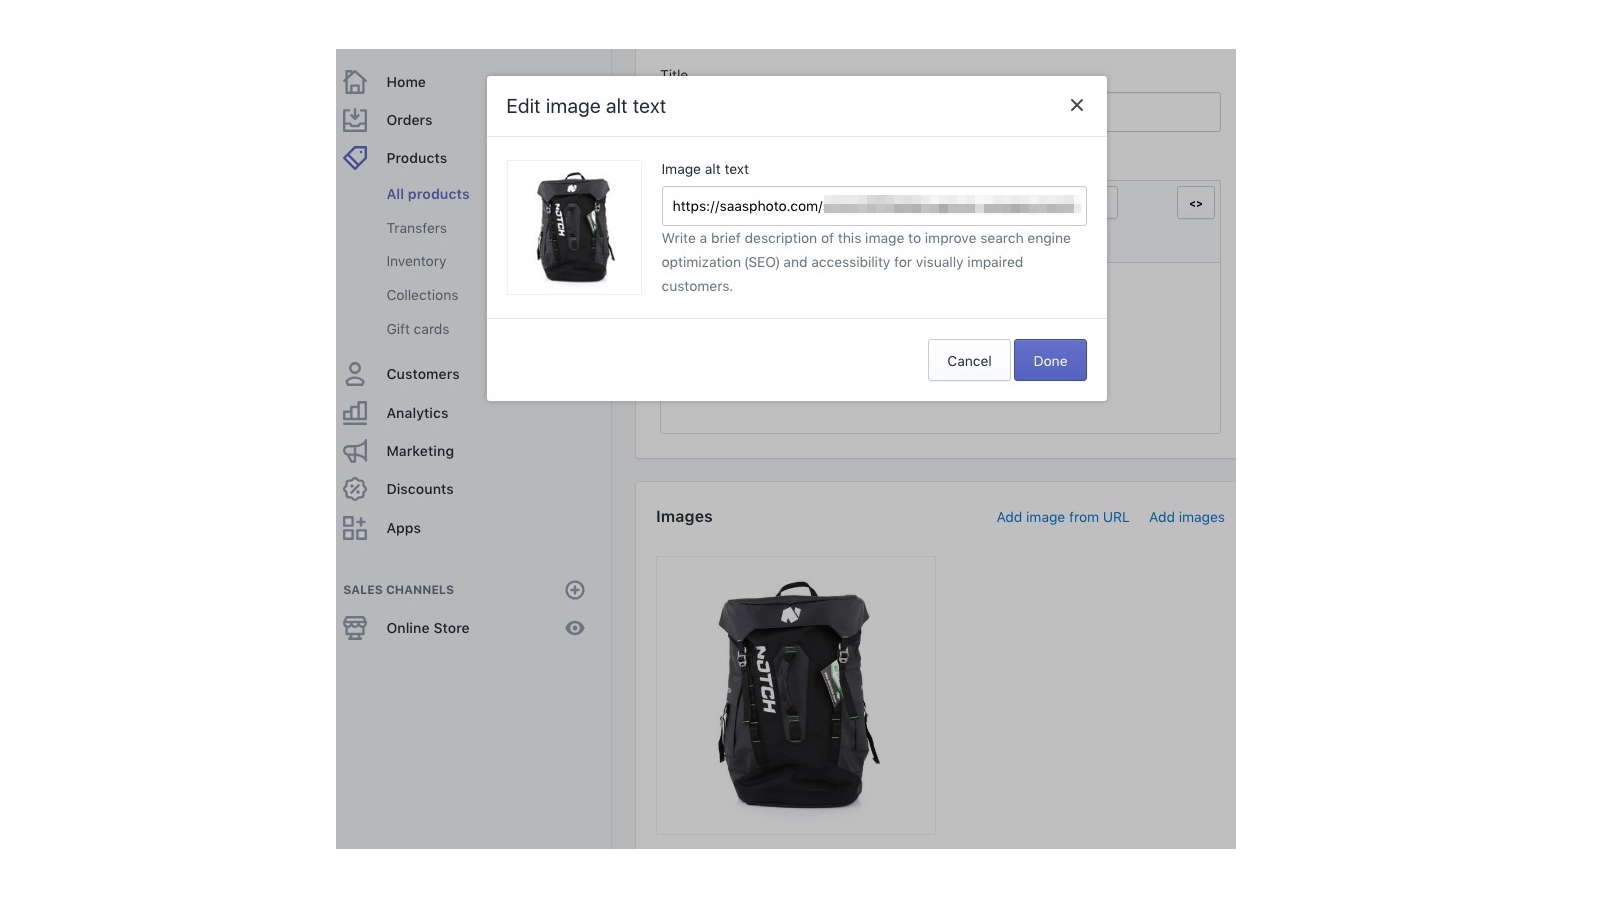Open the Analytics bar-chart icon
The height and width of the screenshot is (900, 1600).
[x=355, y=412]
